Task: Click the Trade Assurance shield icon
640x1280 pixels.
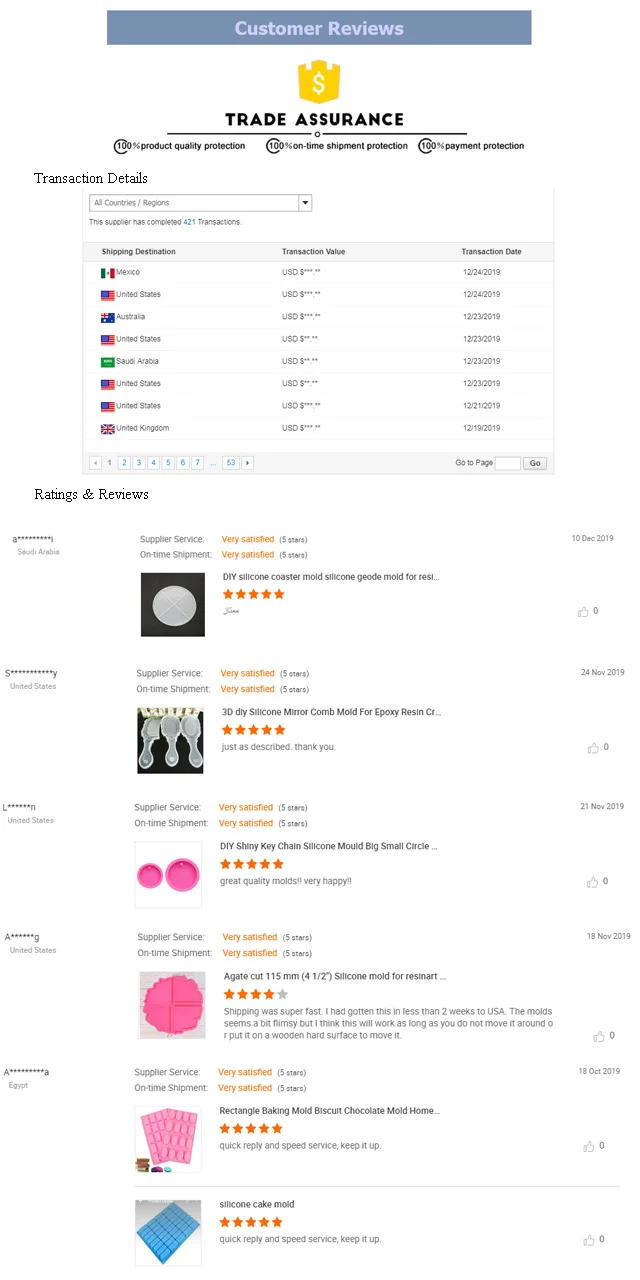Action: pos(319,82)
